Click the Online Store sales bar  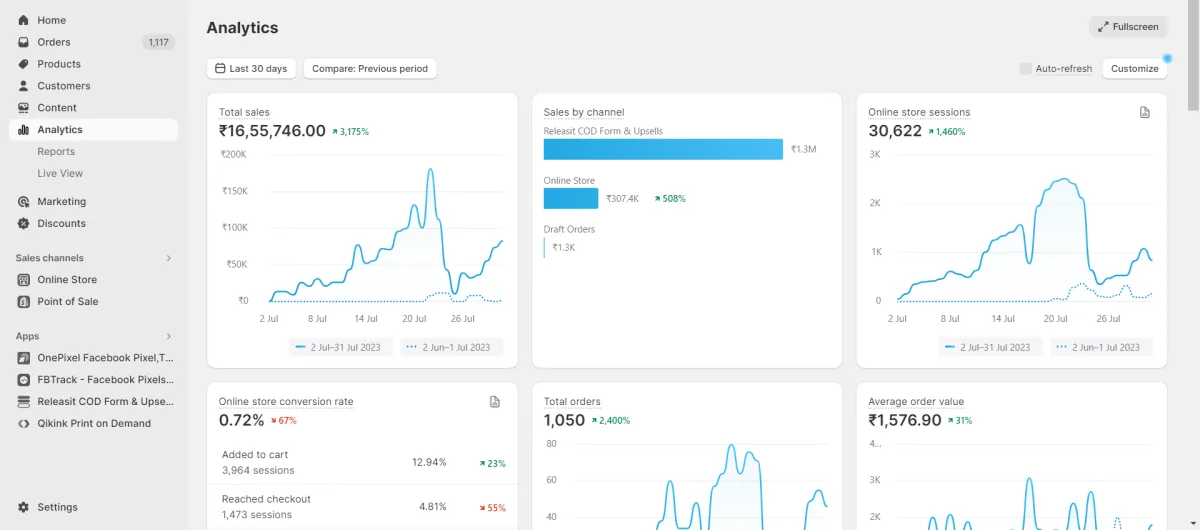click(x=571, y=198)
